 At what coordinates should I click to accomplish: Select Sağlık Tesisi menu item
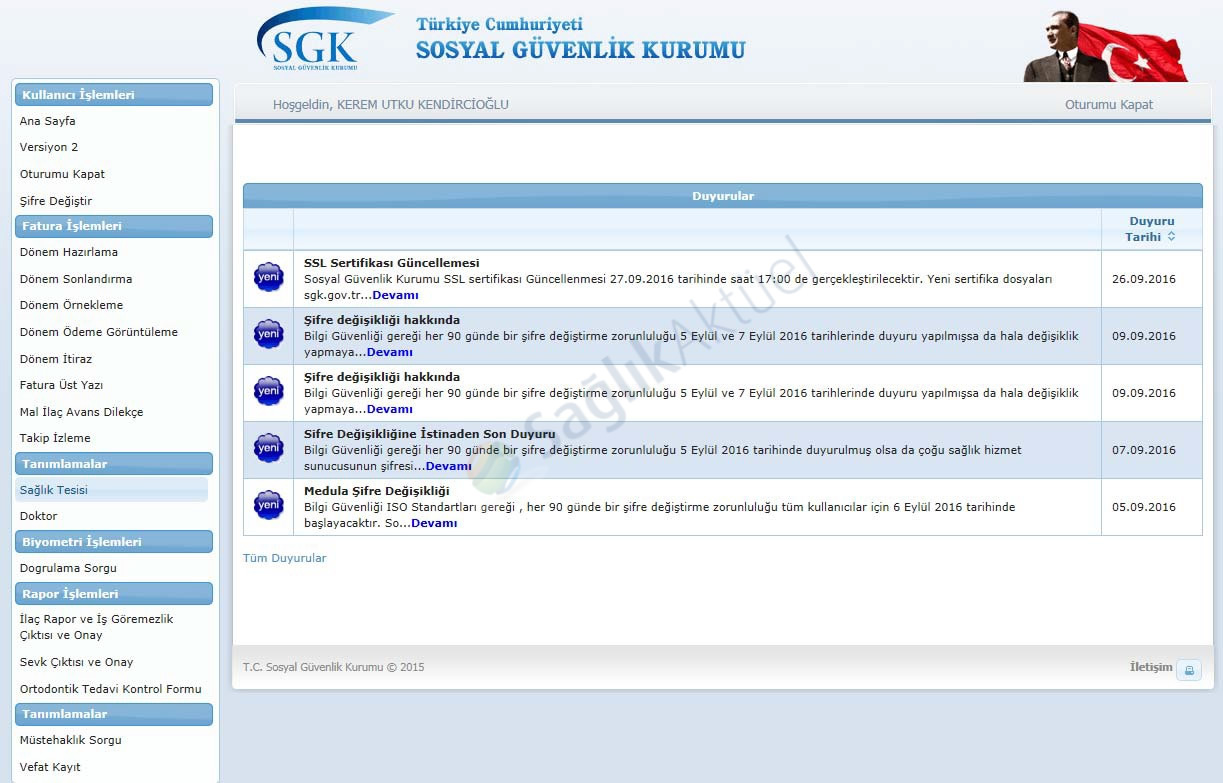(x=54, y=490)
